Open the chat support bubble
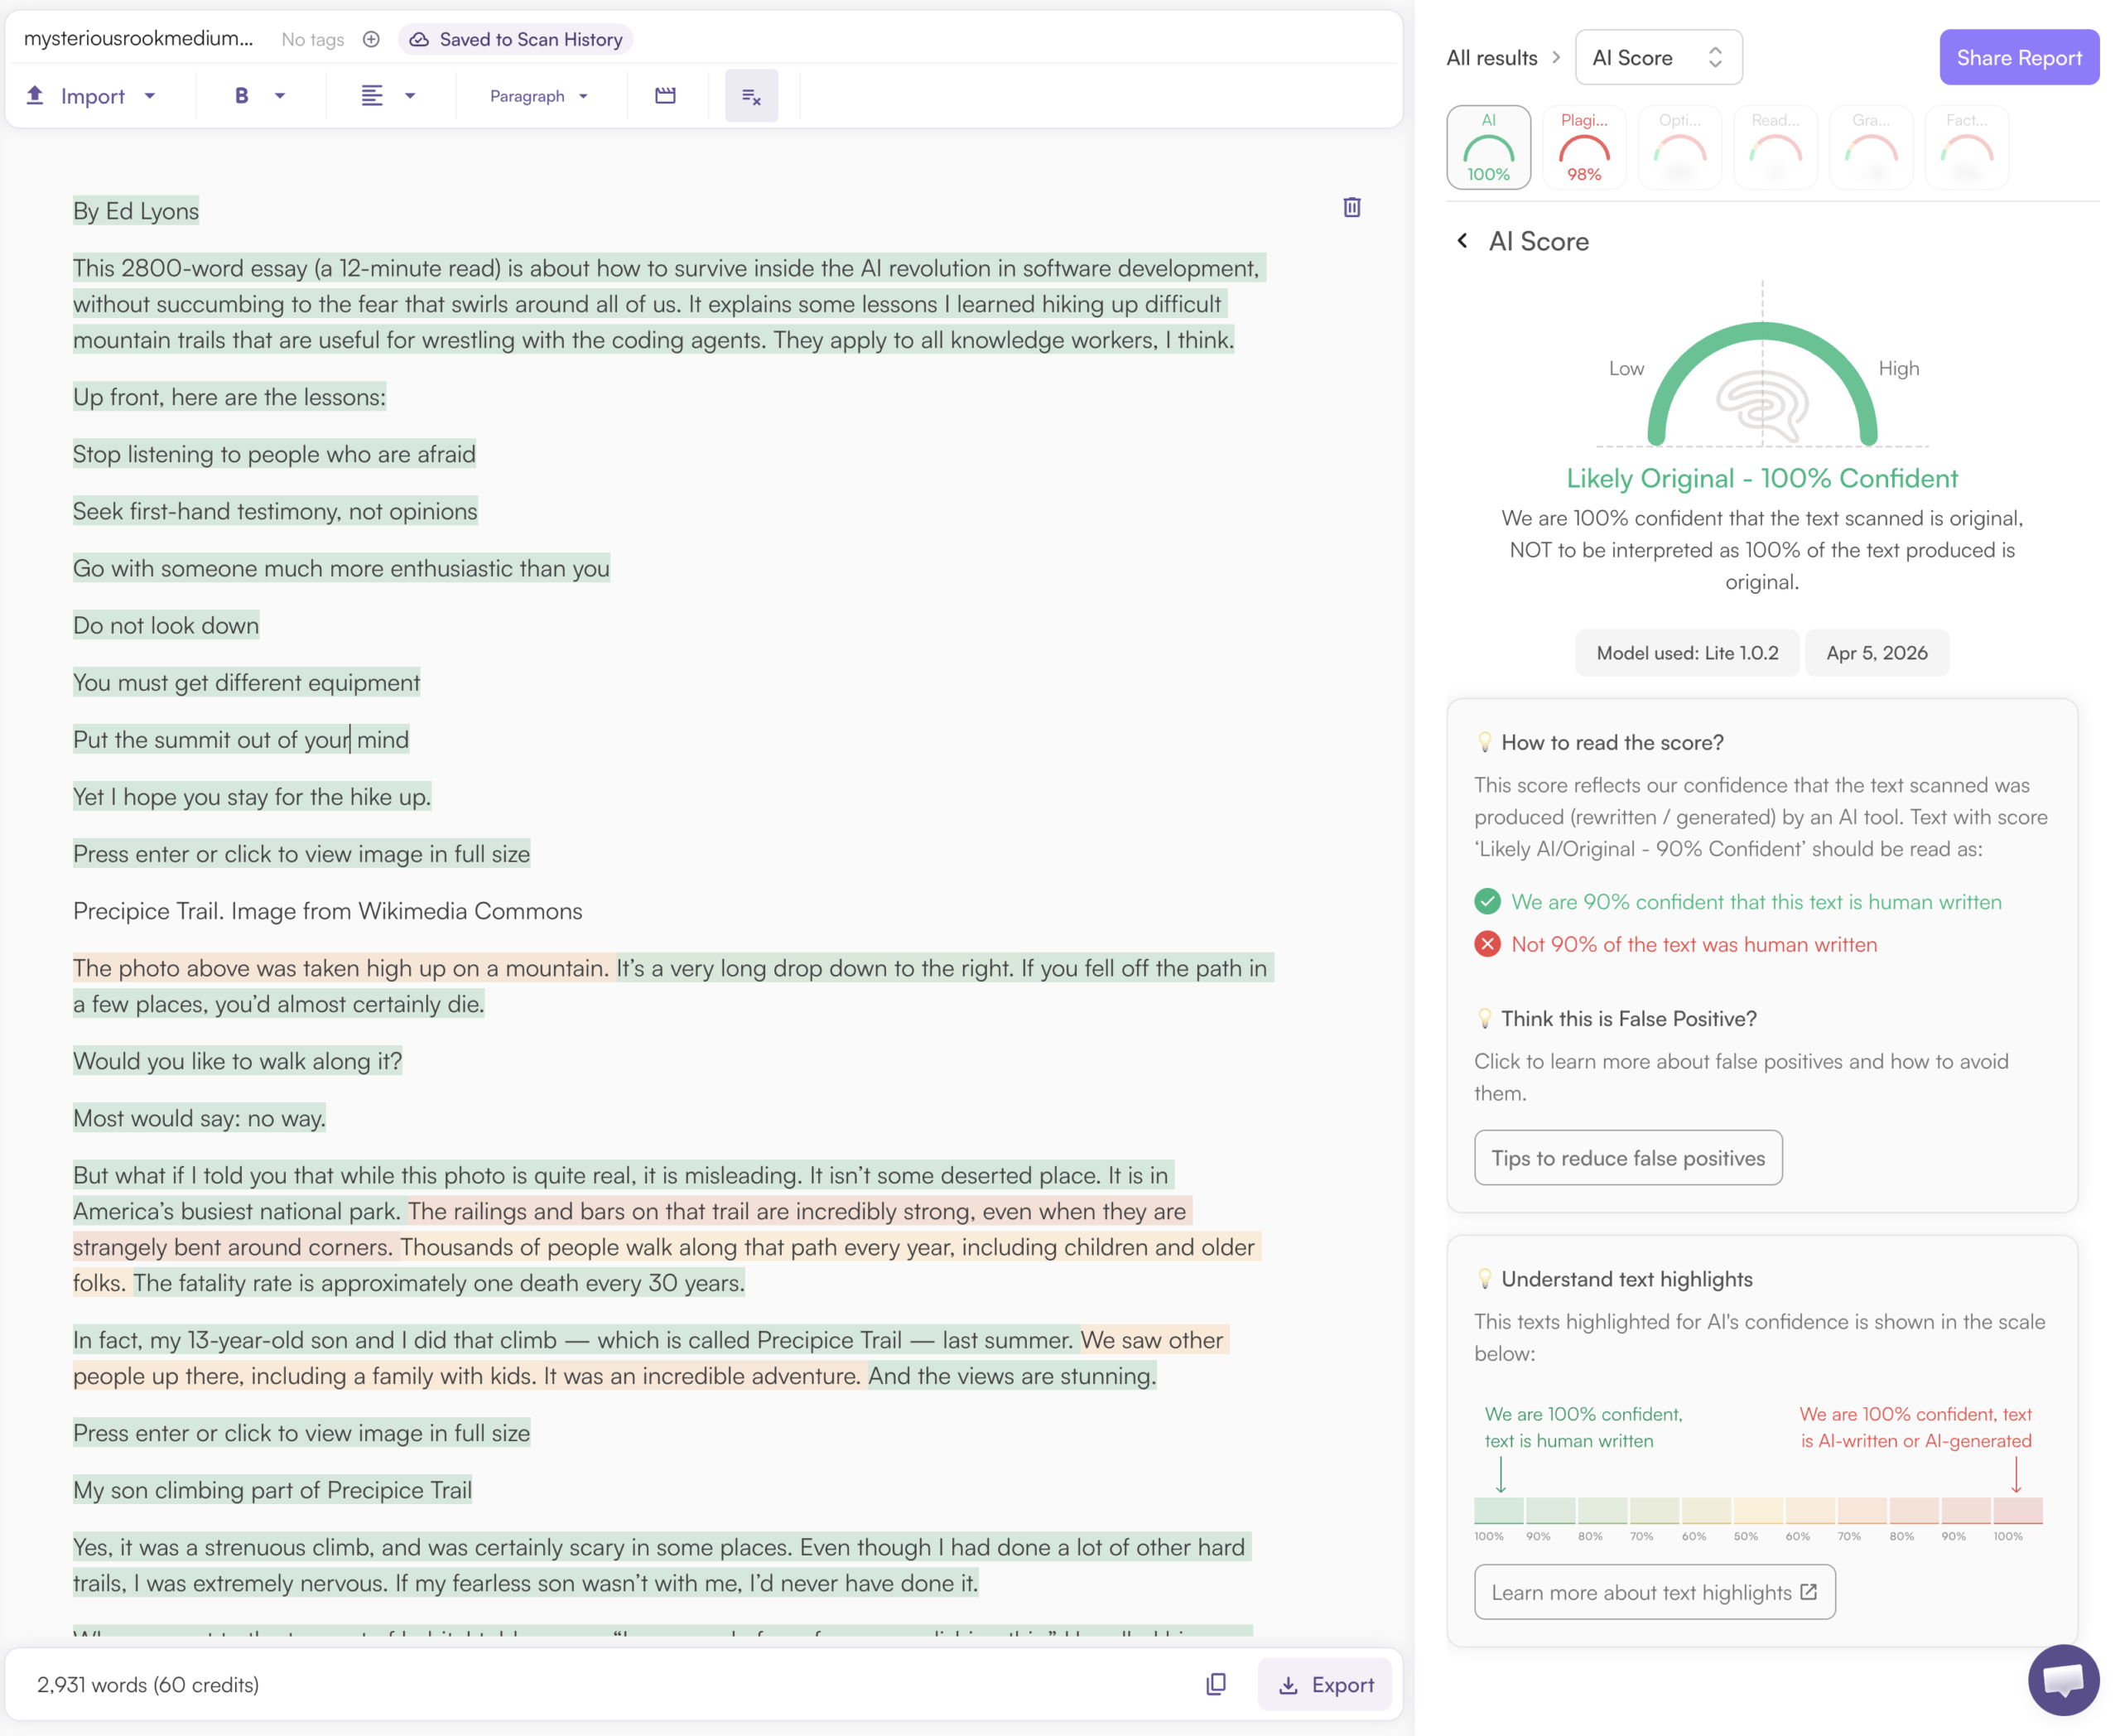Viewport: 2120px width, 1736px height. [2062, 1679]
